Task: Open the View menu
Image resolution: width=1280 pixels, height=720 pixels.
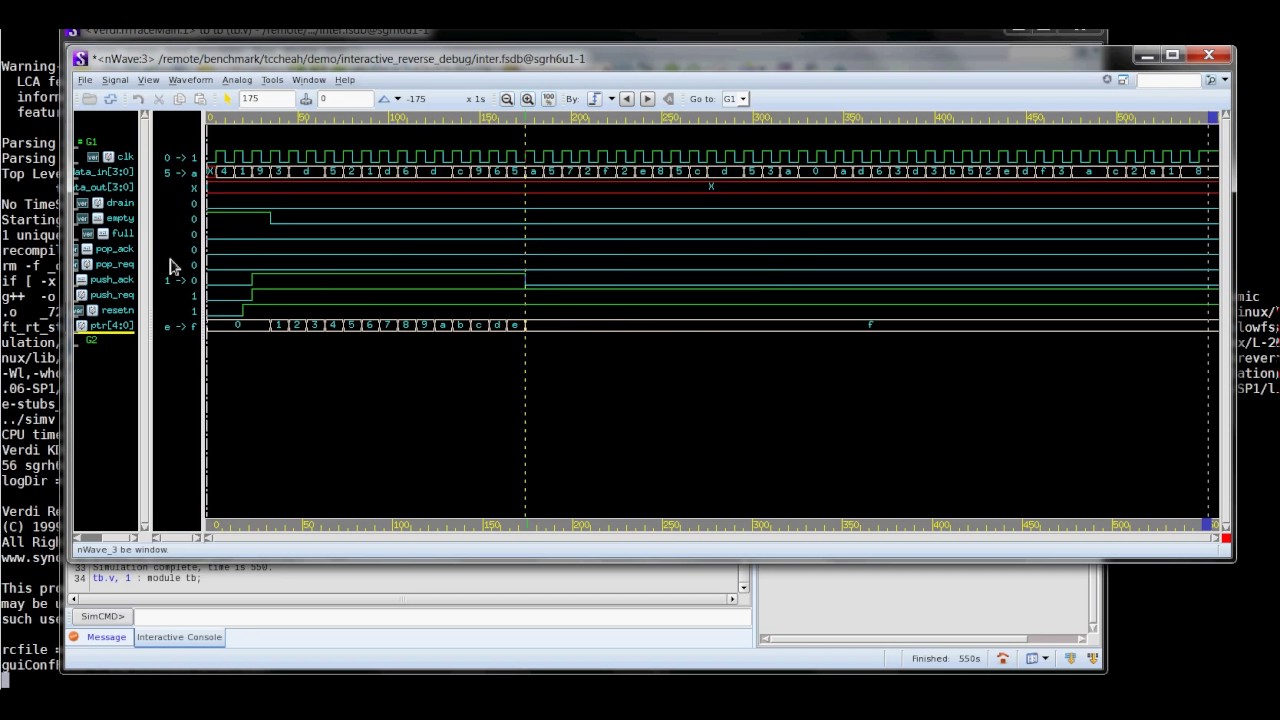Action: pos(148,80)
